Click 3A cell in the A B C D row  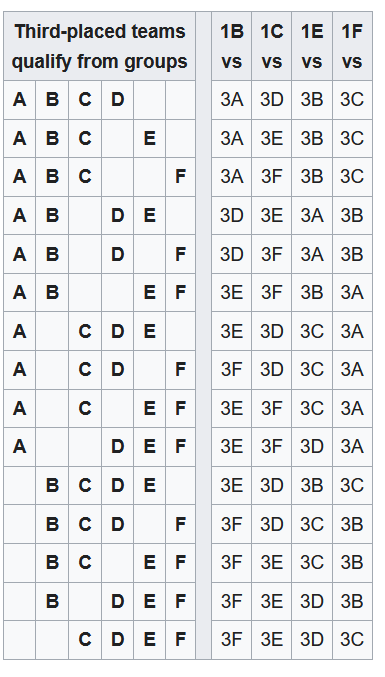pos(232,100)
